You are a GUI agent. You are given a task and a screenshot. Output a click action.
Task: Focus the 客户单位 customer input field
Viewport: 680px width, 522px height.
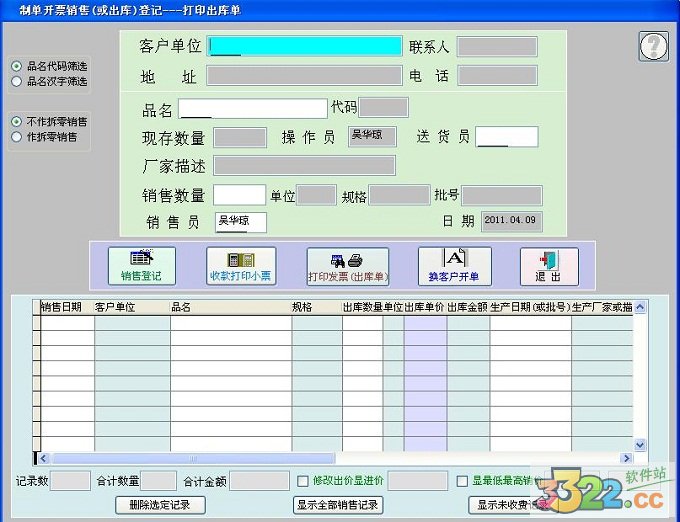304,46
